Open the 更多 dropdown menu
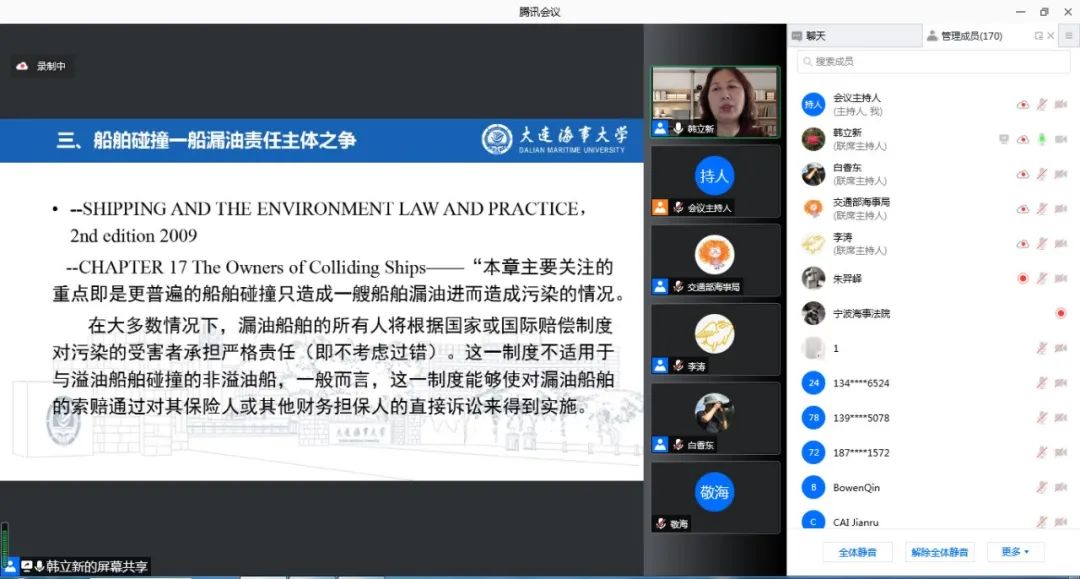Image resolution: width=1080 pixels, height=579 pixels. (x=1015, y=552)
